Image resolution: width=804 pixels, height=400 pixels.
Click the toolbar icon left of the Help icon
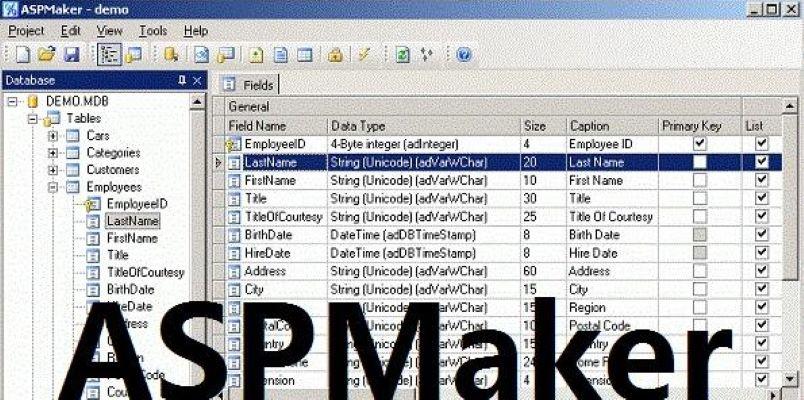pyautogui.click(x=427, y=54)
